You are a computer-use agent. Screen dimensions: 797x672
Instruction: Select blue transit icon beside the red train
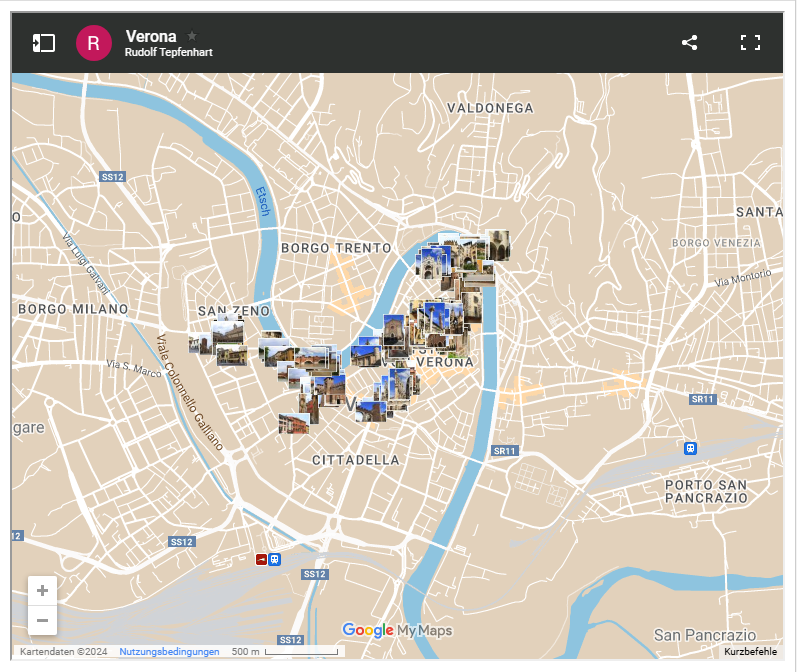(x=275, y=560)
